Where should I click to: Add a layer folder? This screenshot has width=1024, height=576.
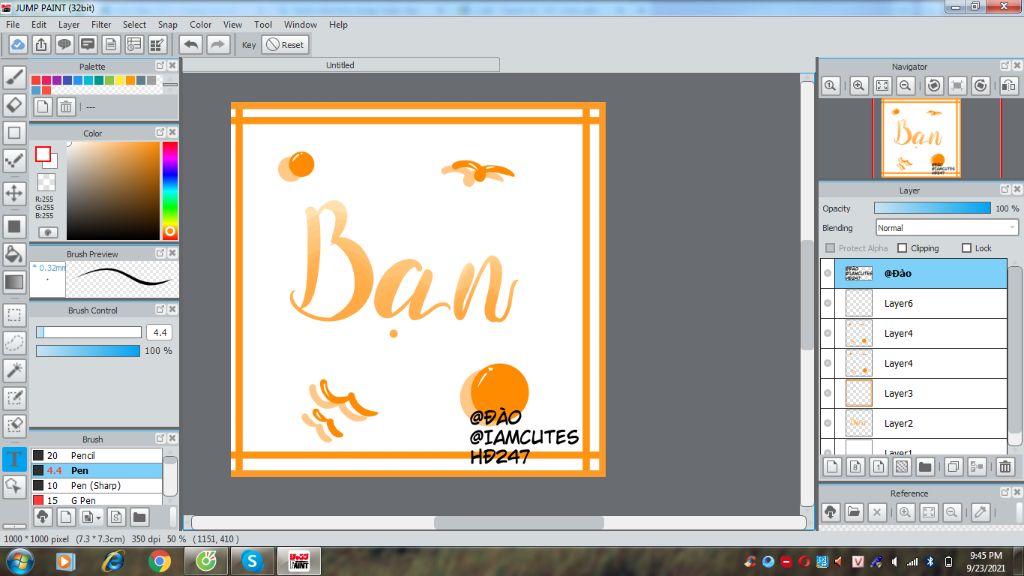pos(925,467)
